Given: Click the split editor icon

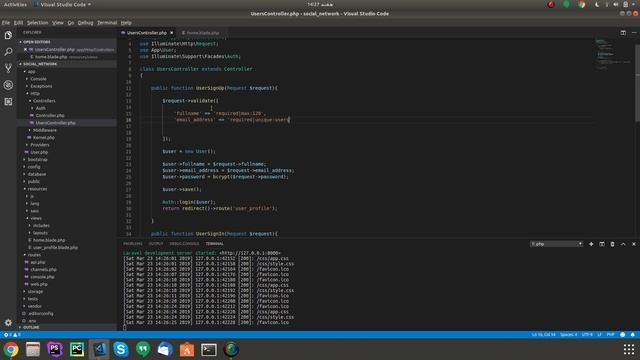Looking at the screenshot, I should click(623, 33).
